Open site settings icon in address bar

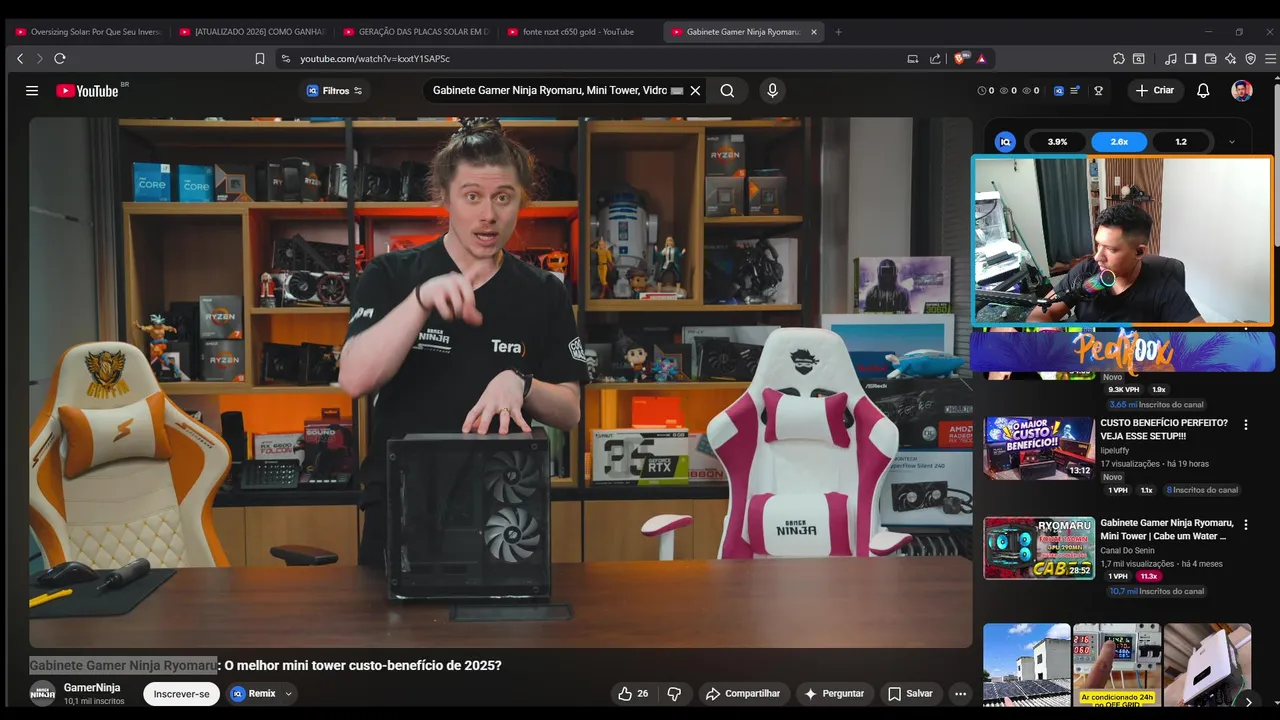[286, 59]
